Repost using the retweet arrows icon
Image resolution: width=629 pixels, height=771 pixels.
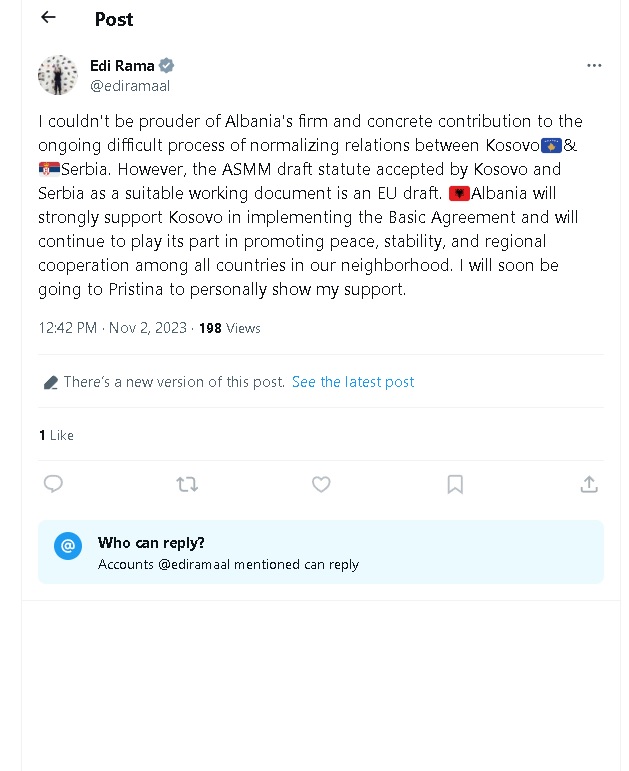187,484
